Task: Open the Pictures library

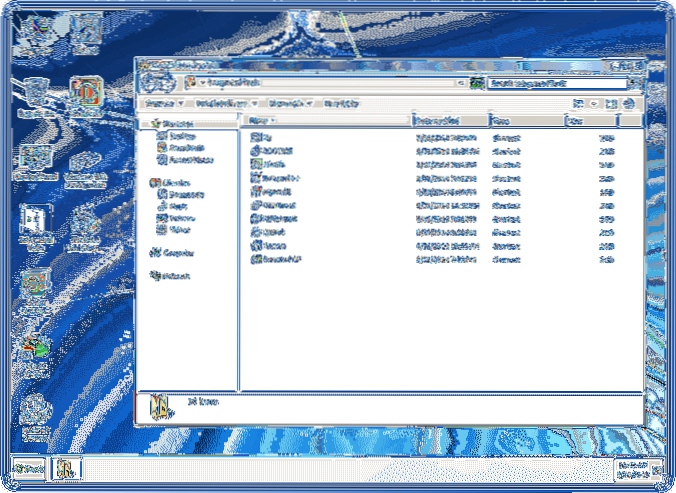Action: pyautogui.click(x=176, y=218)
